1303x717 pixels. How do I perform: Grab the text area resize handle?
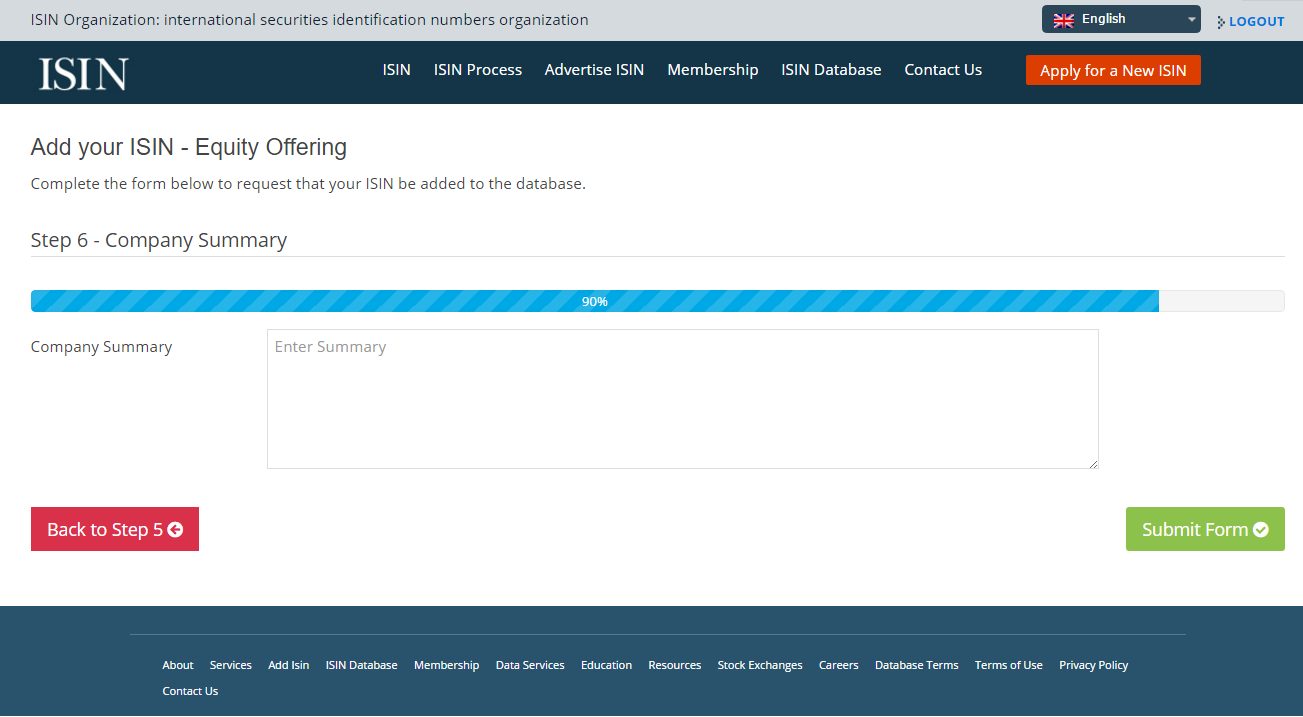click(x=1093, y=463)
